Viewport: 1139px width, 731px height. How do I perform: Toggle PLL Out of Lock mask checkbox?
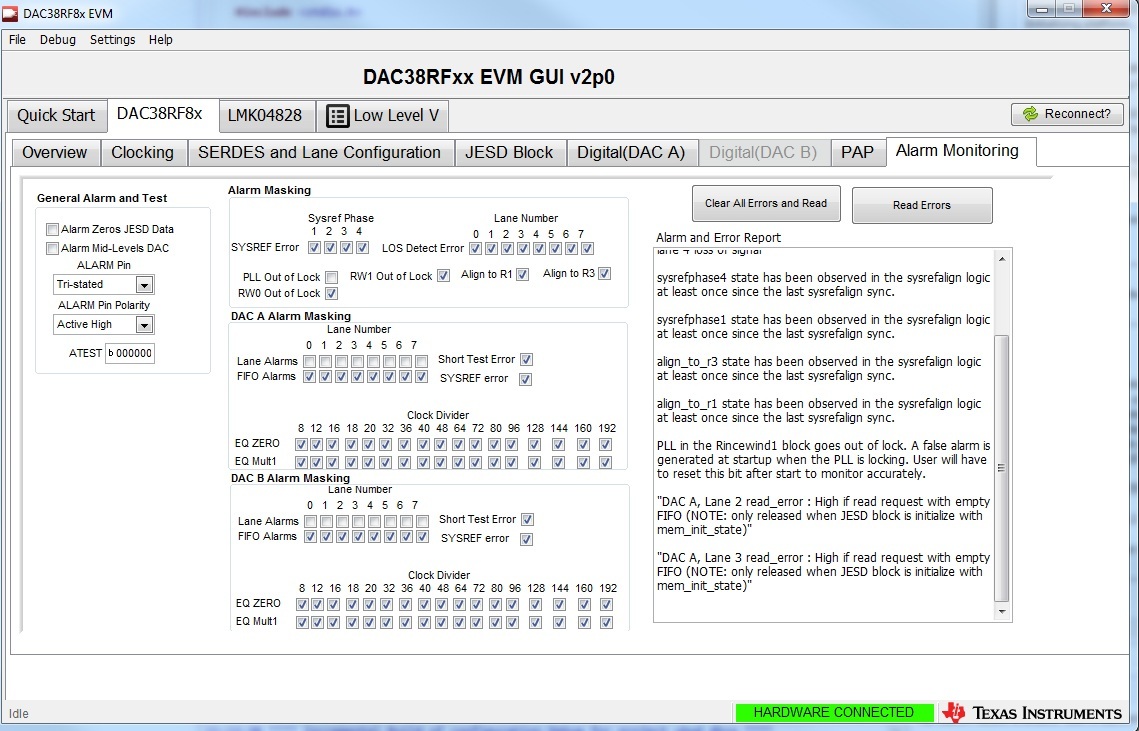[331, 277]
